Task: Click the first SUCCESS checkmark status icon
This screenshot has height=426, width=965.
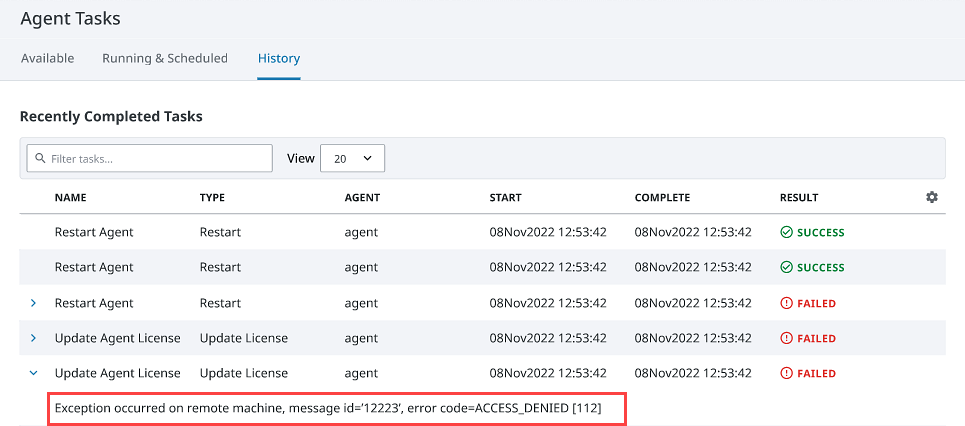Action: pos(786,233)
